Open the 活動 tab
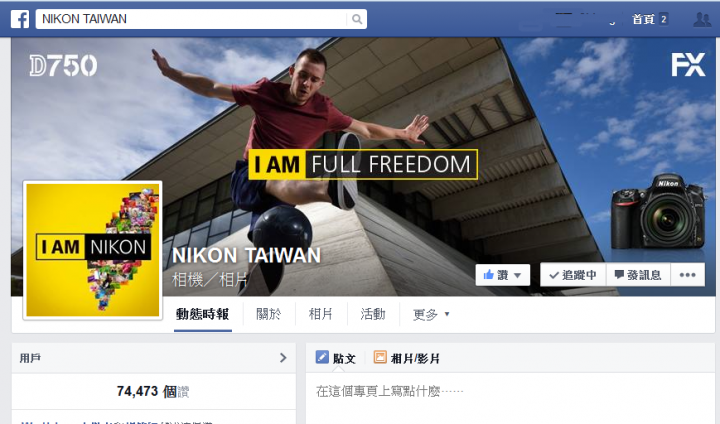Image resolution: width=720 pixels, height=424 pixels. pyautogui.click(x=373, y=315)
